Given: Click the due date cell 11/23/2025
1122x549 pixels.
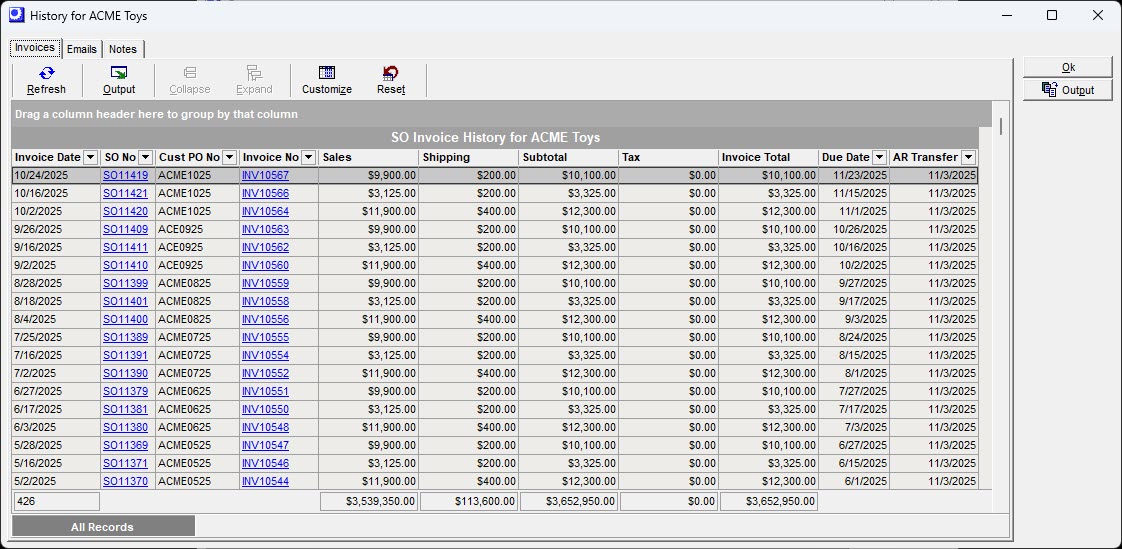Looking at the screenshot, I should click(x=854, y=175).
